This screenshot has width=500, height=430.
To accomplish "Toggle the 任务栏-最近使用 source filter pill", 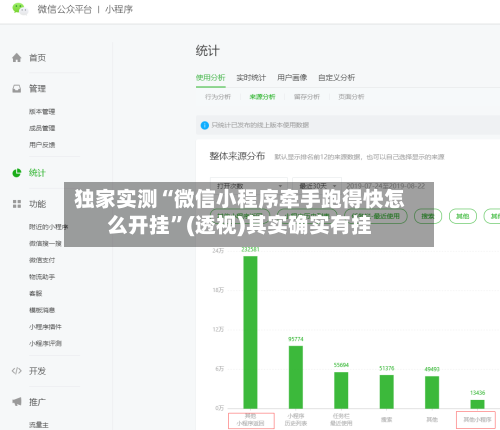I will [x=376, y=216].
